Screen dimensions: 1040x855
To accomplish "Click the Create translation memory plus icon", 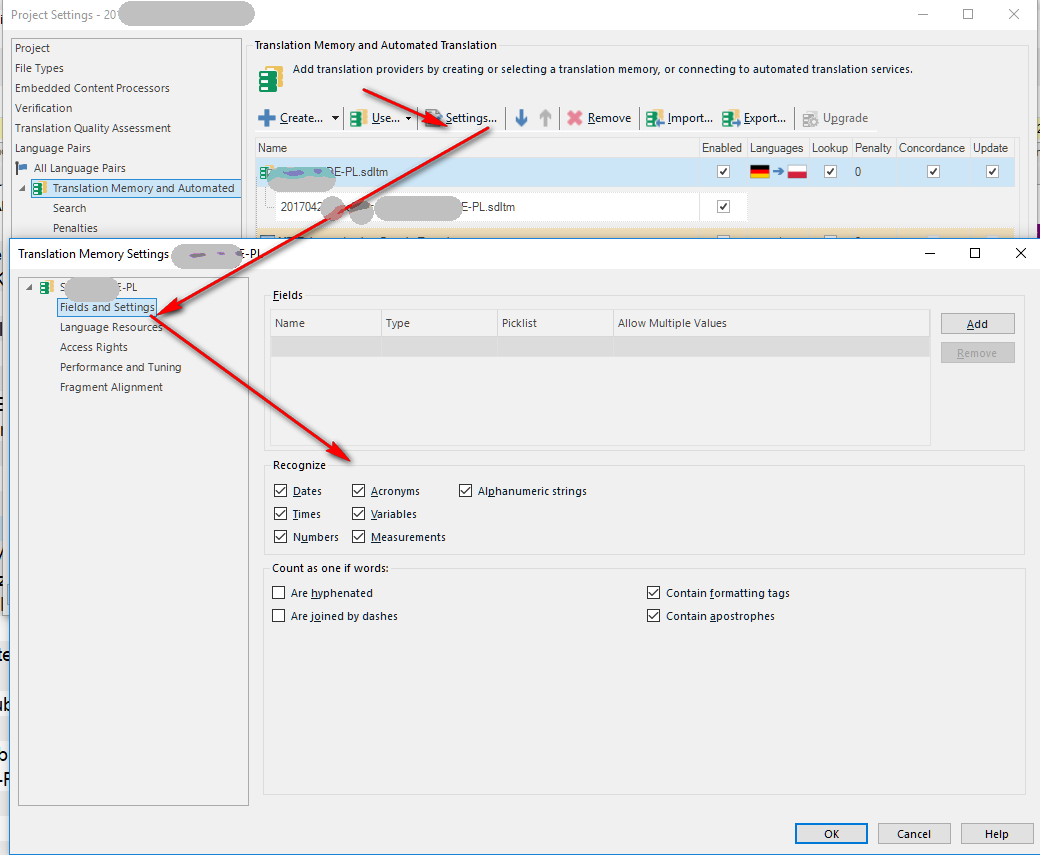I will tap(267, 118).
